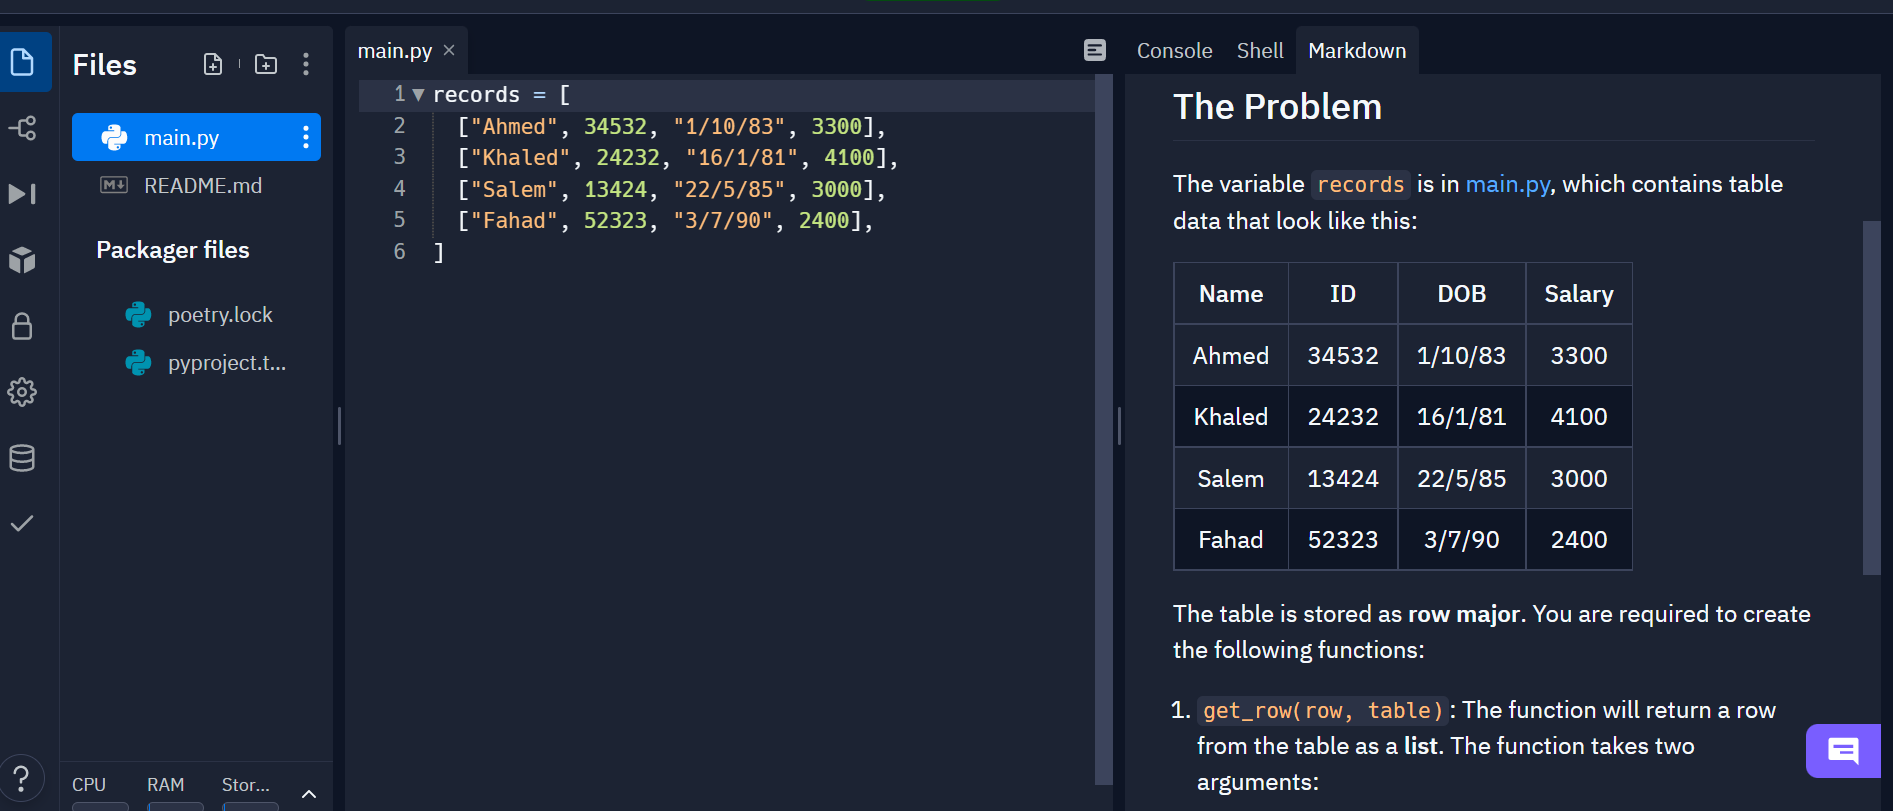Click the Add file icon
The image size is (1893, 811).
213,64
